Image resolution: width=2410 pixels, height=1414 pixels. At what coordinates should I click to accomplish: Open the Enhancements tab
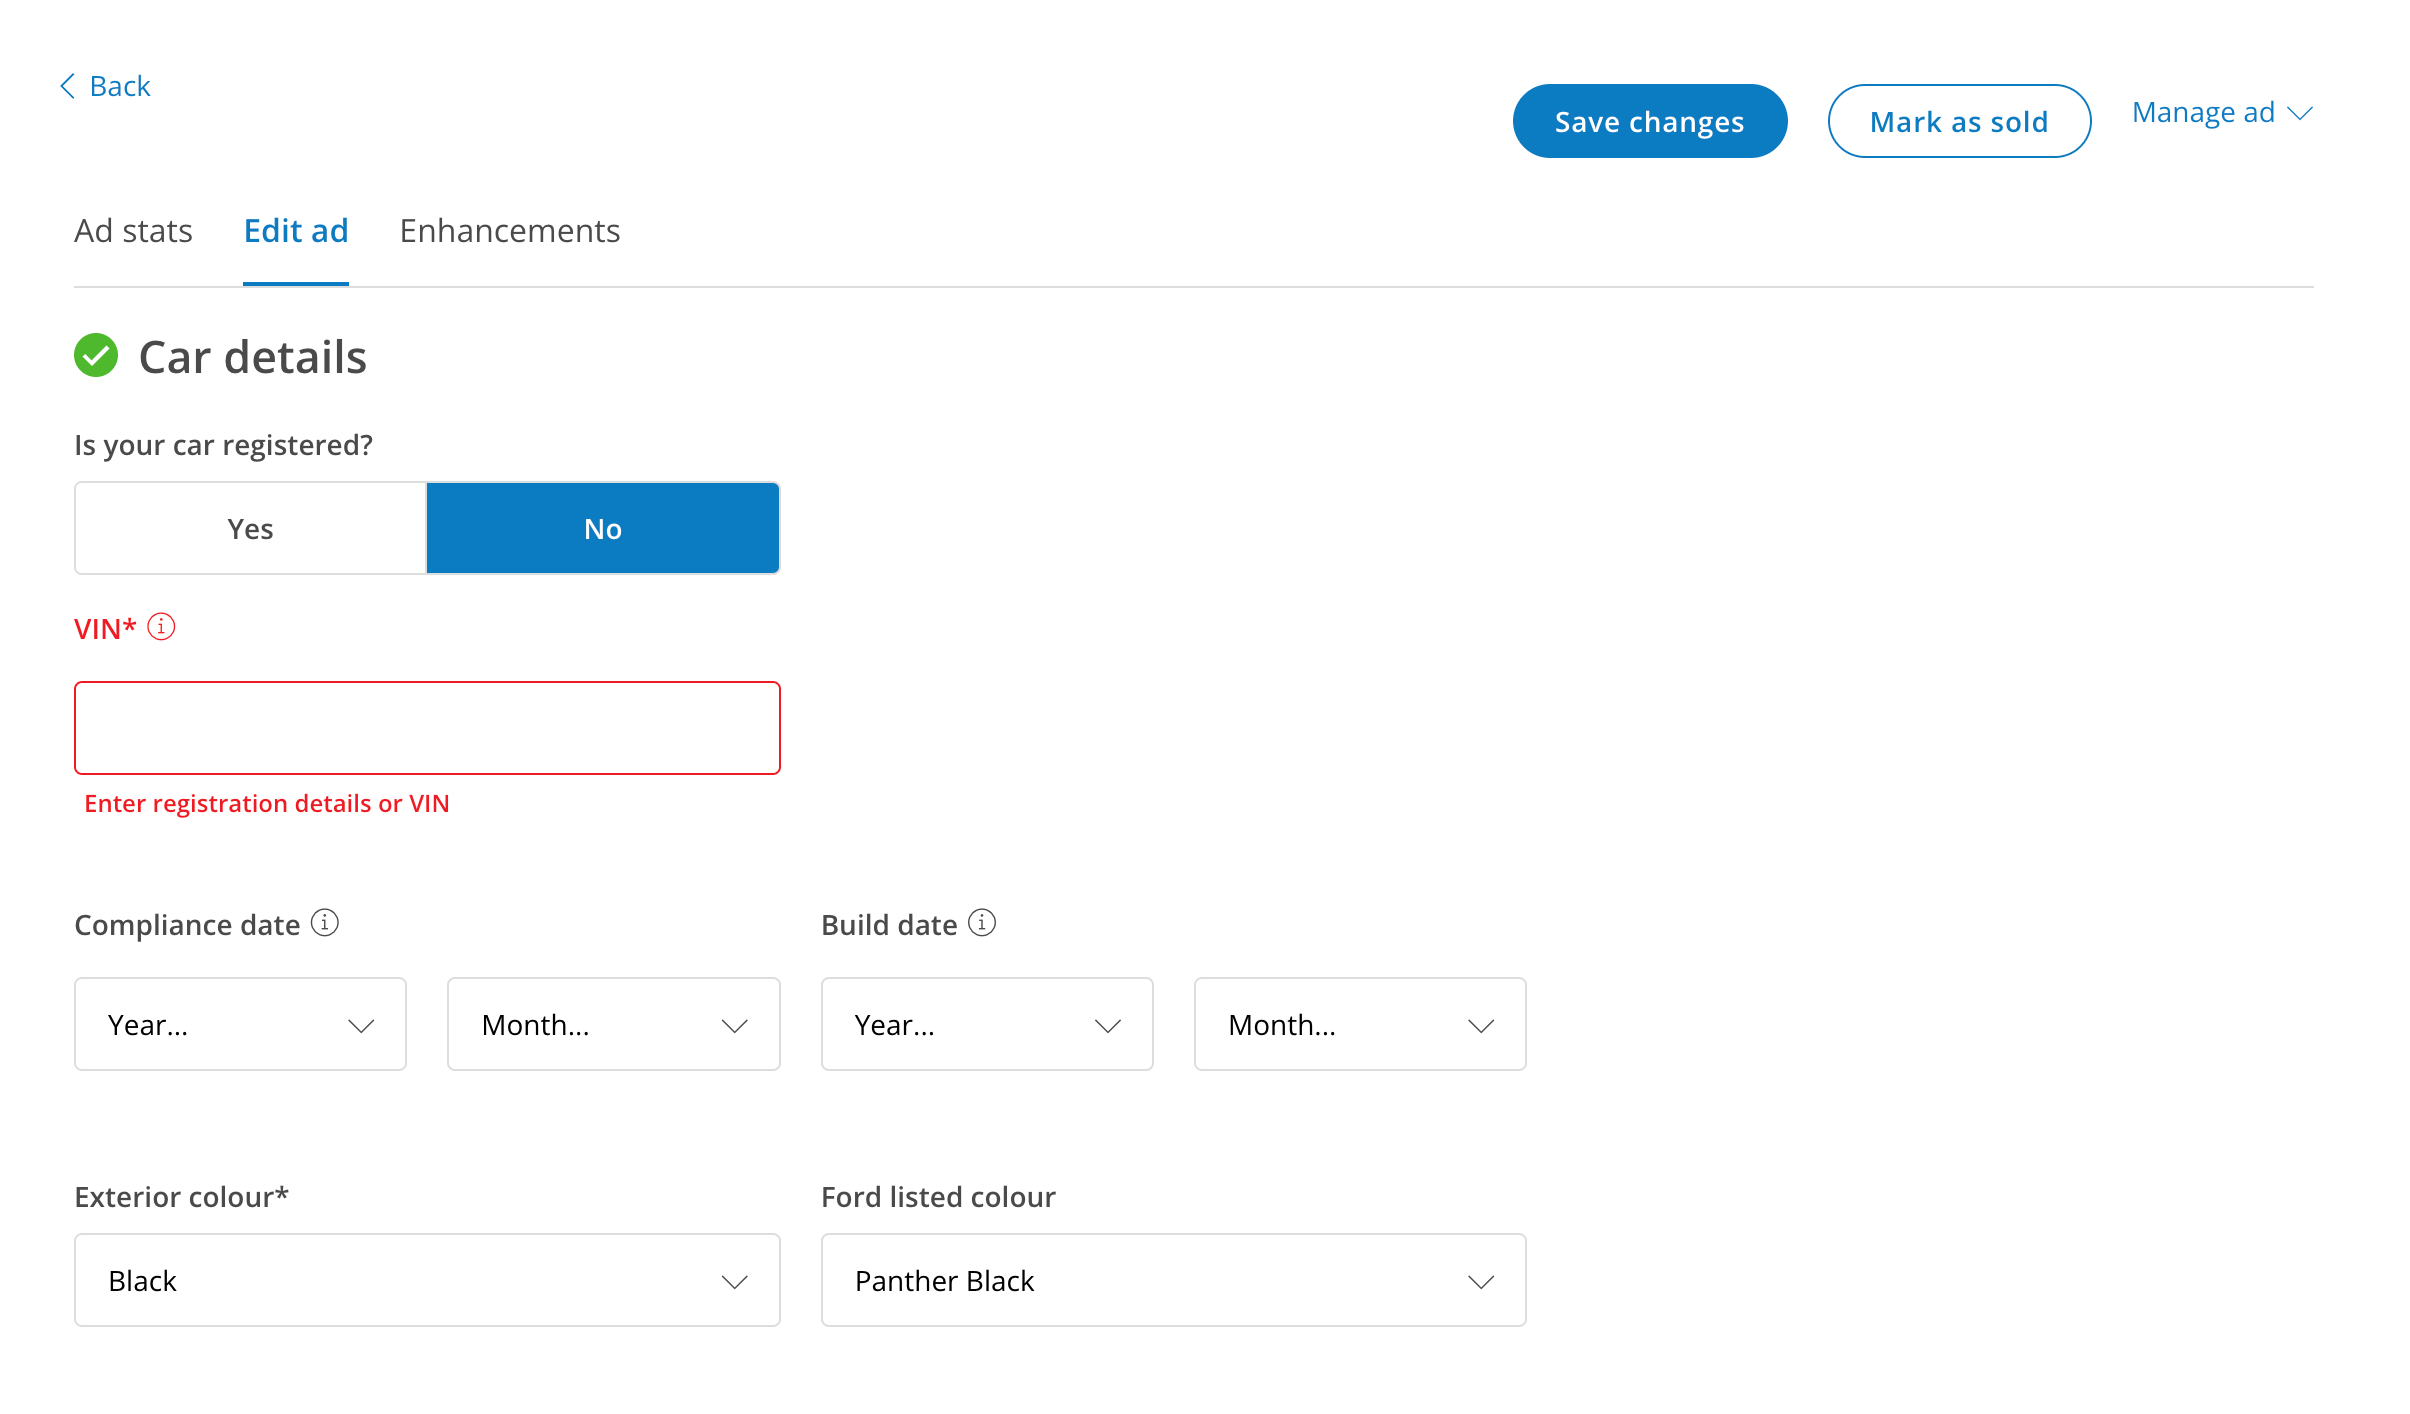509,231
